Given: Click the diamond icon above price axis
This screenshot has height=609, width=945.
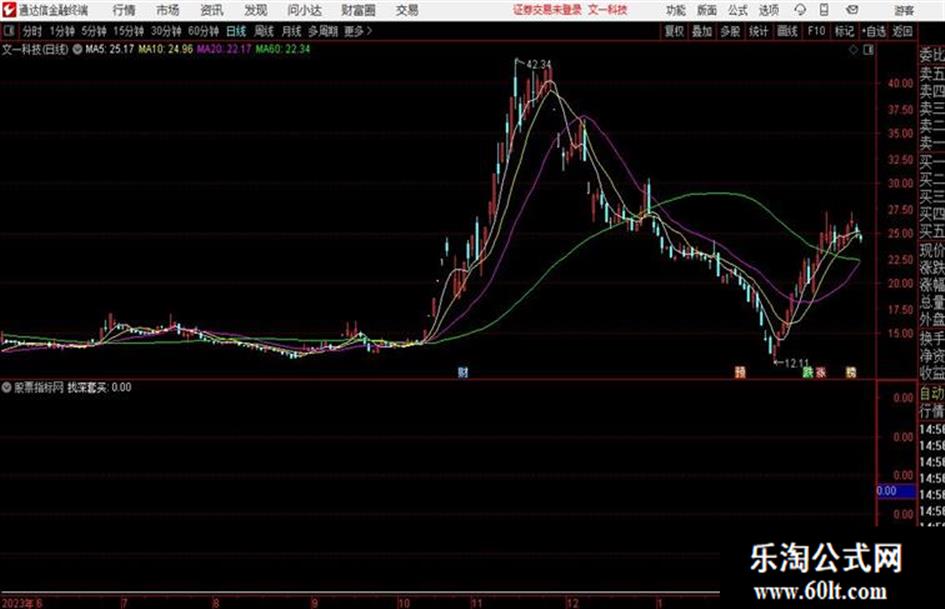Looking at the screenshot, I should pos(853,50).
